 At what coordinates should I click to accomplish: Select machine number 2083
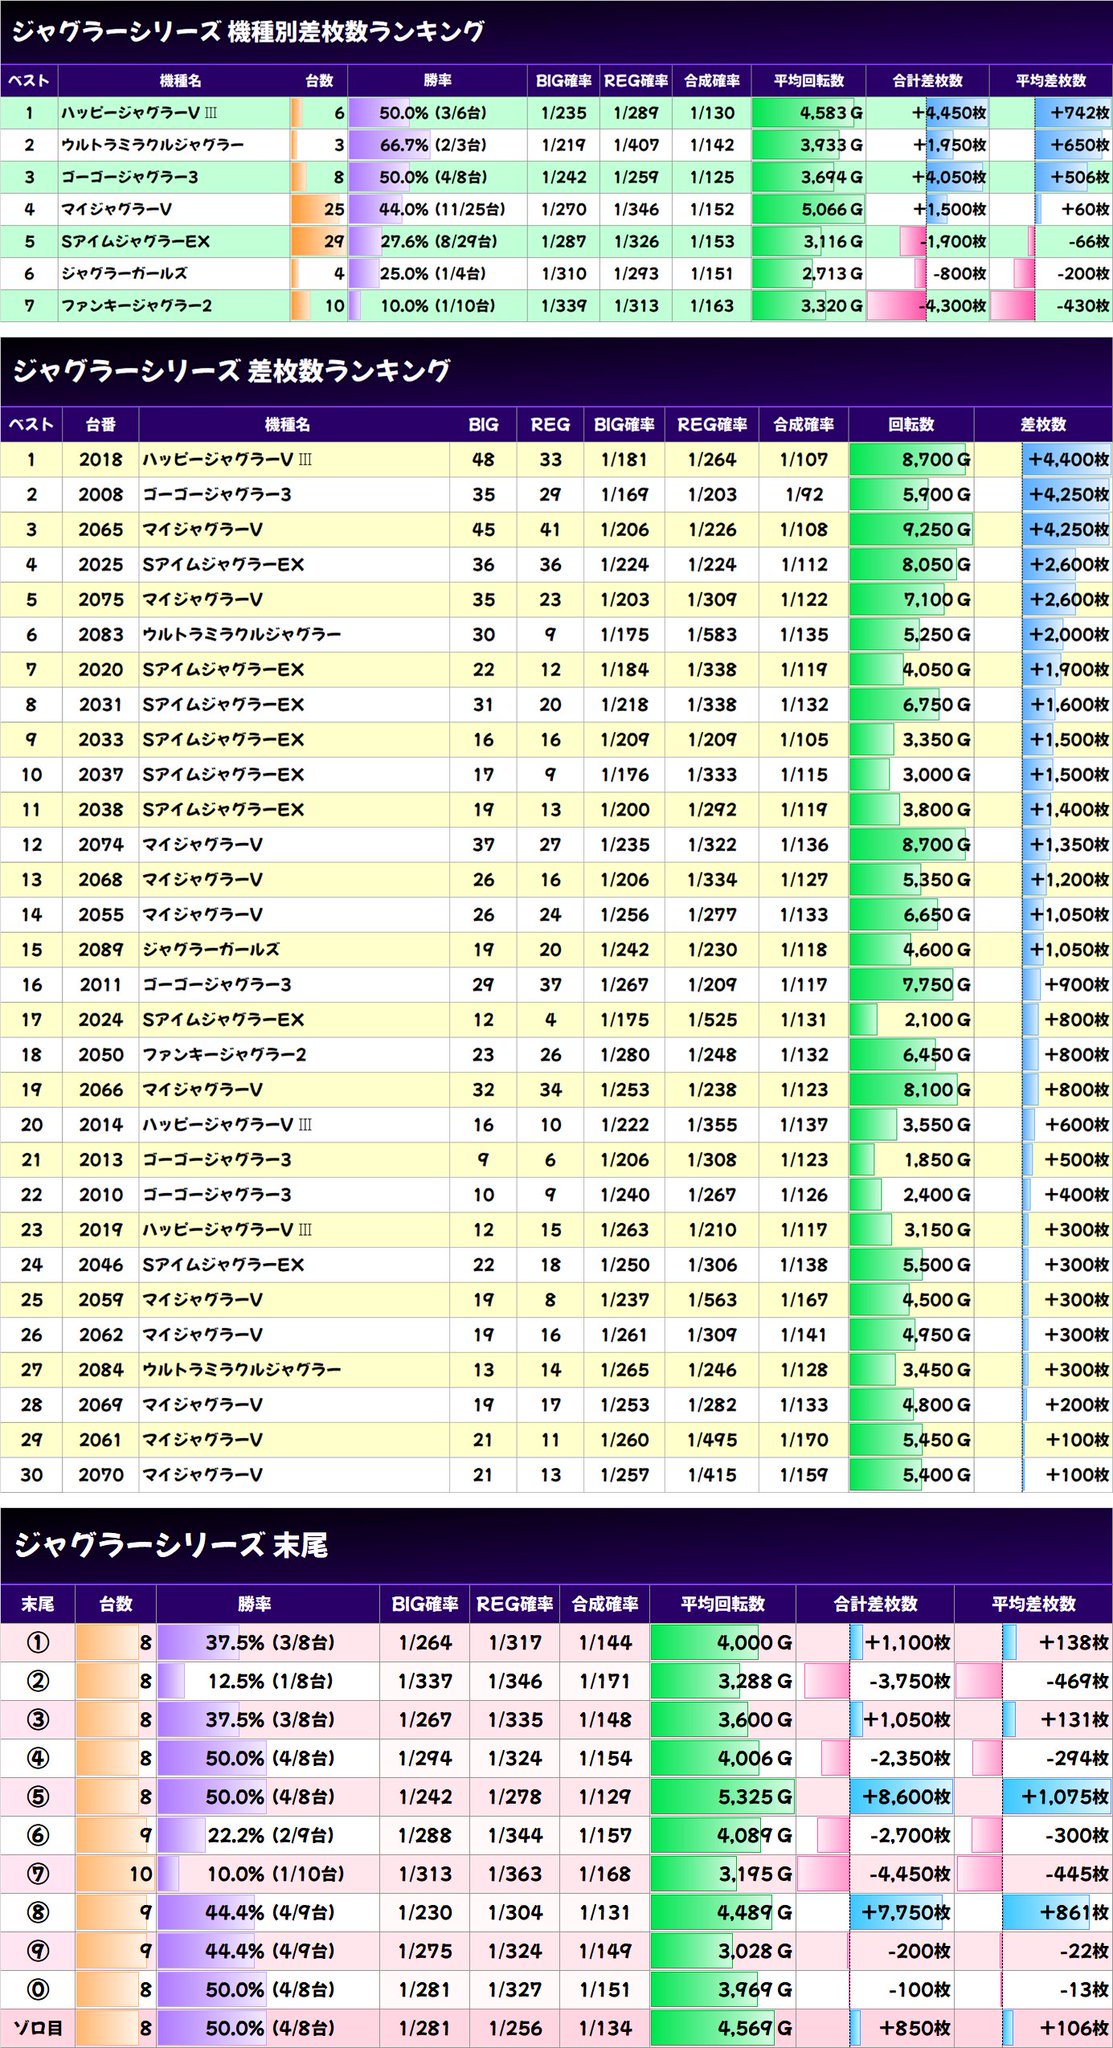click(x=100, y=635)
